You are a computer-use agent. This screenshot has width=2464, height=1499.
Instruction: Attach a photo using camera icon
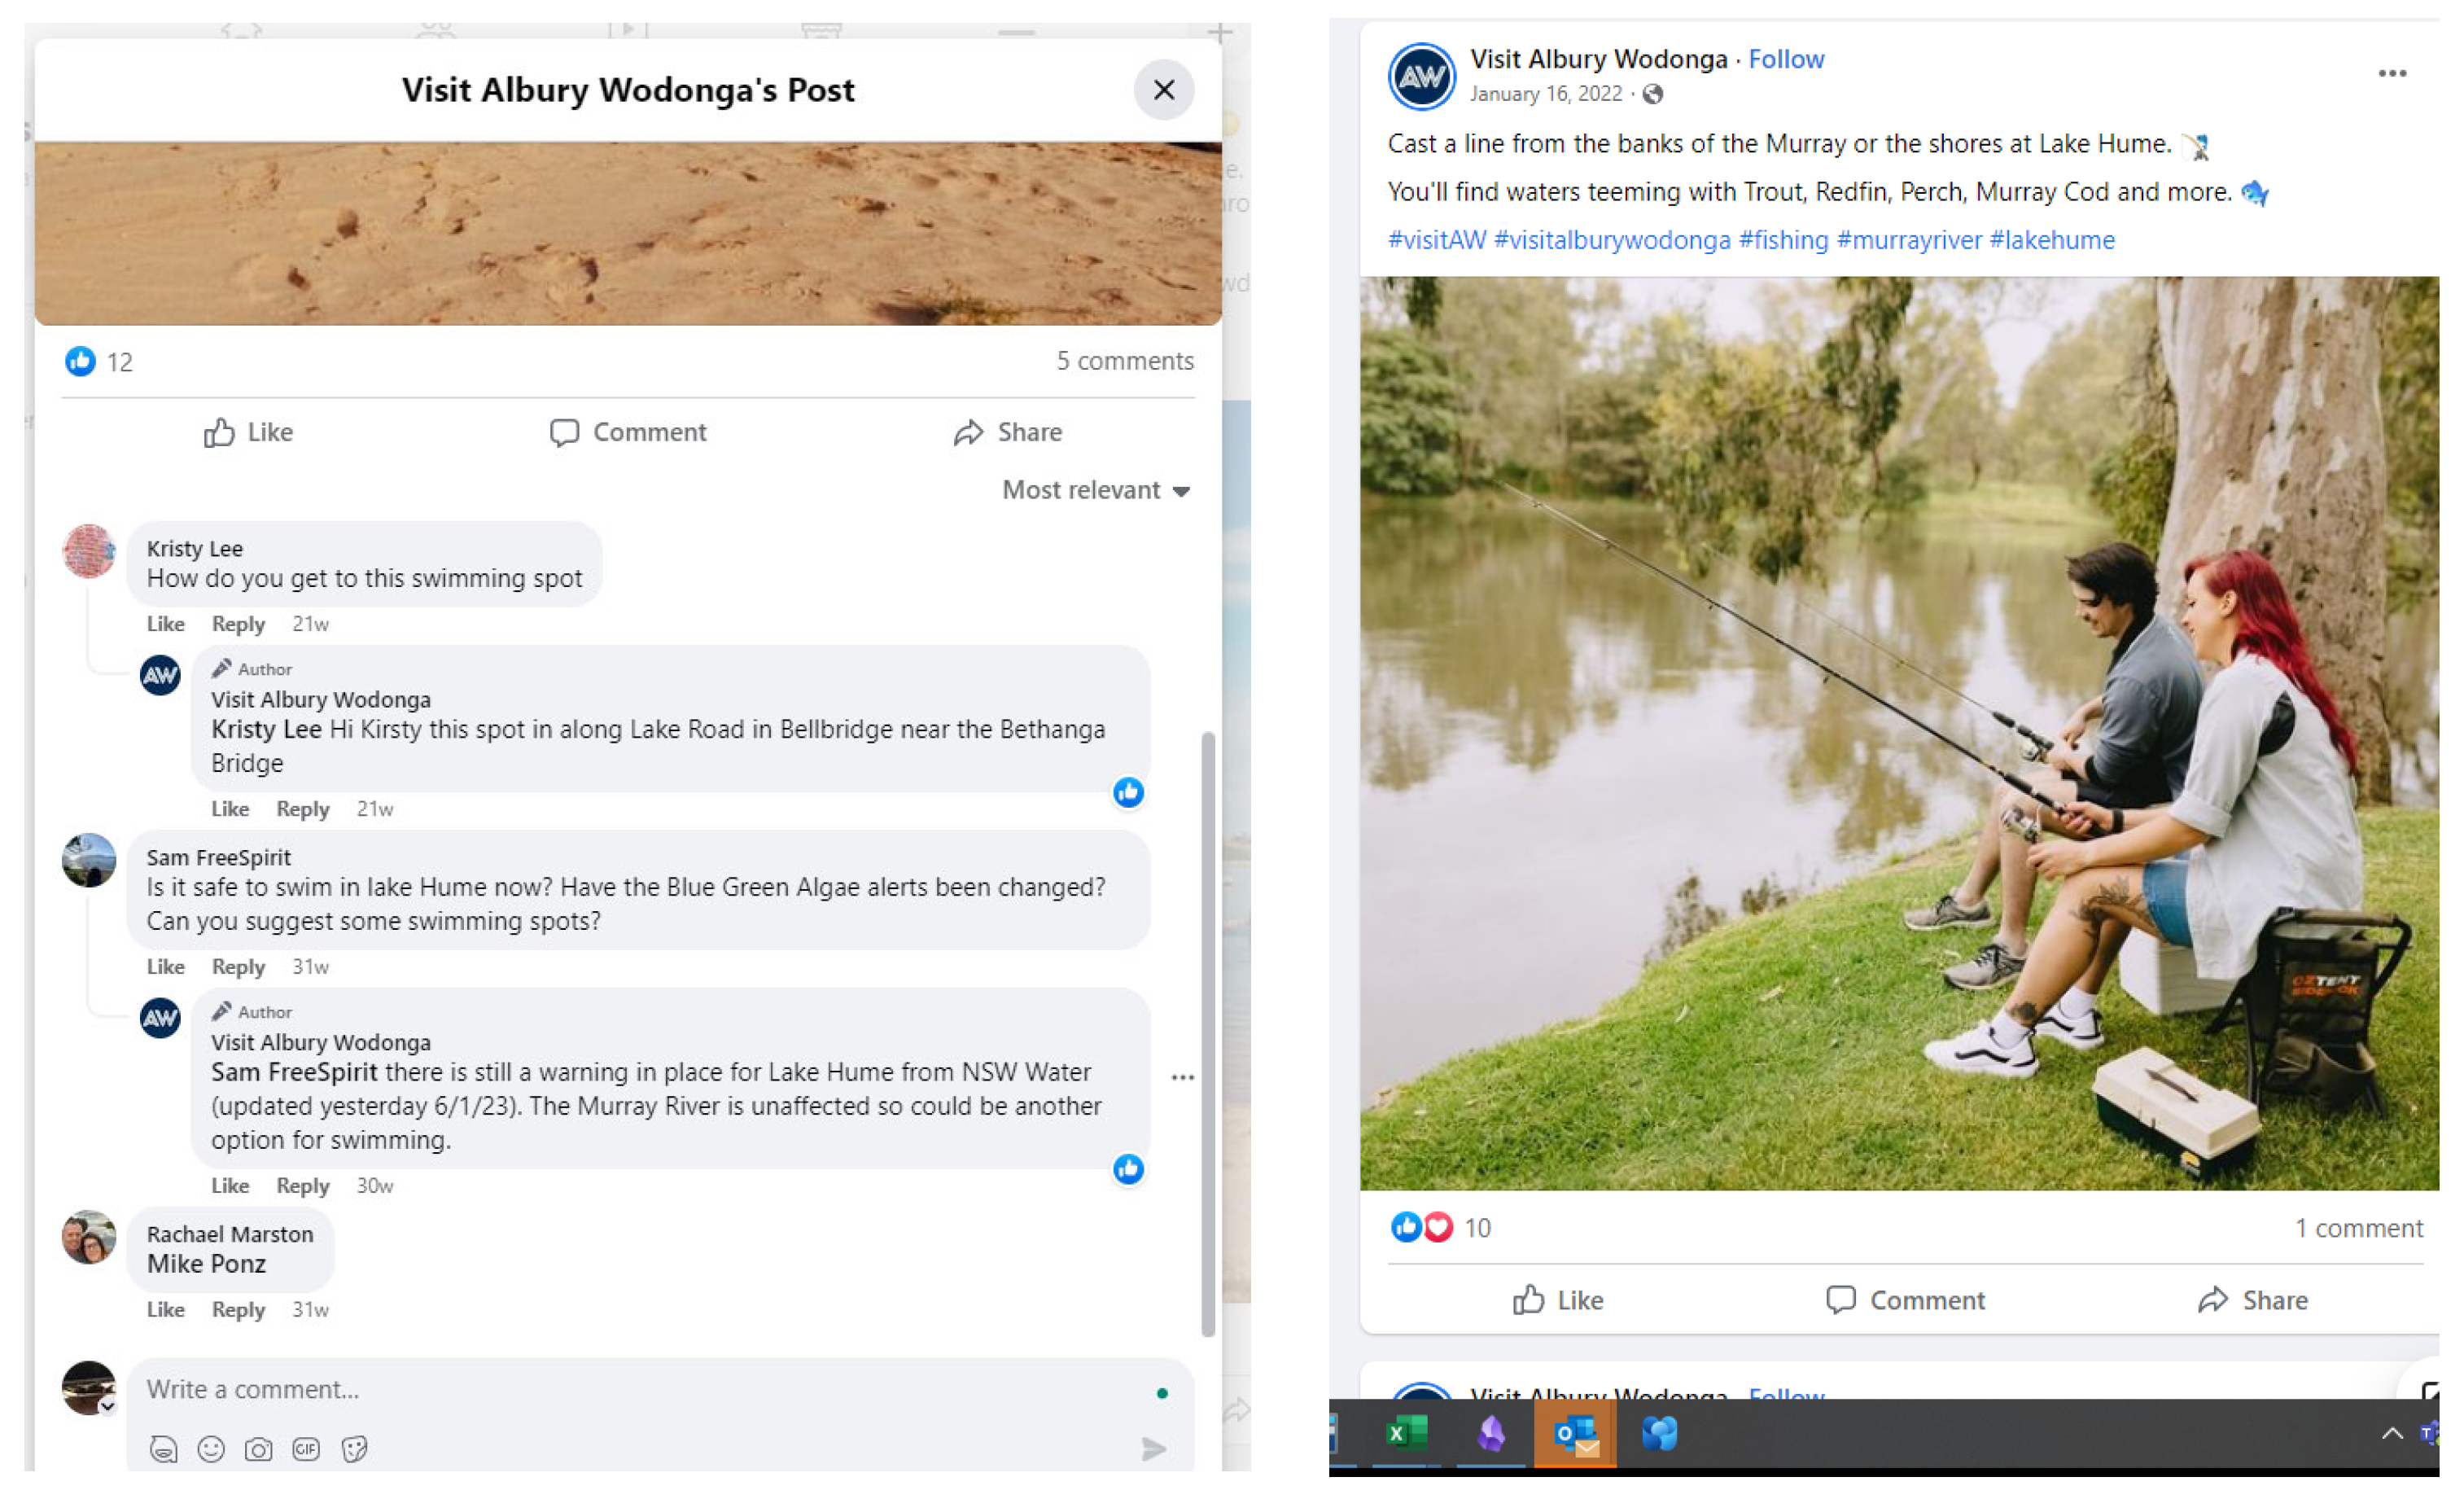(x=259, y=1449)
